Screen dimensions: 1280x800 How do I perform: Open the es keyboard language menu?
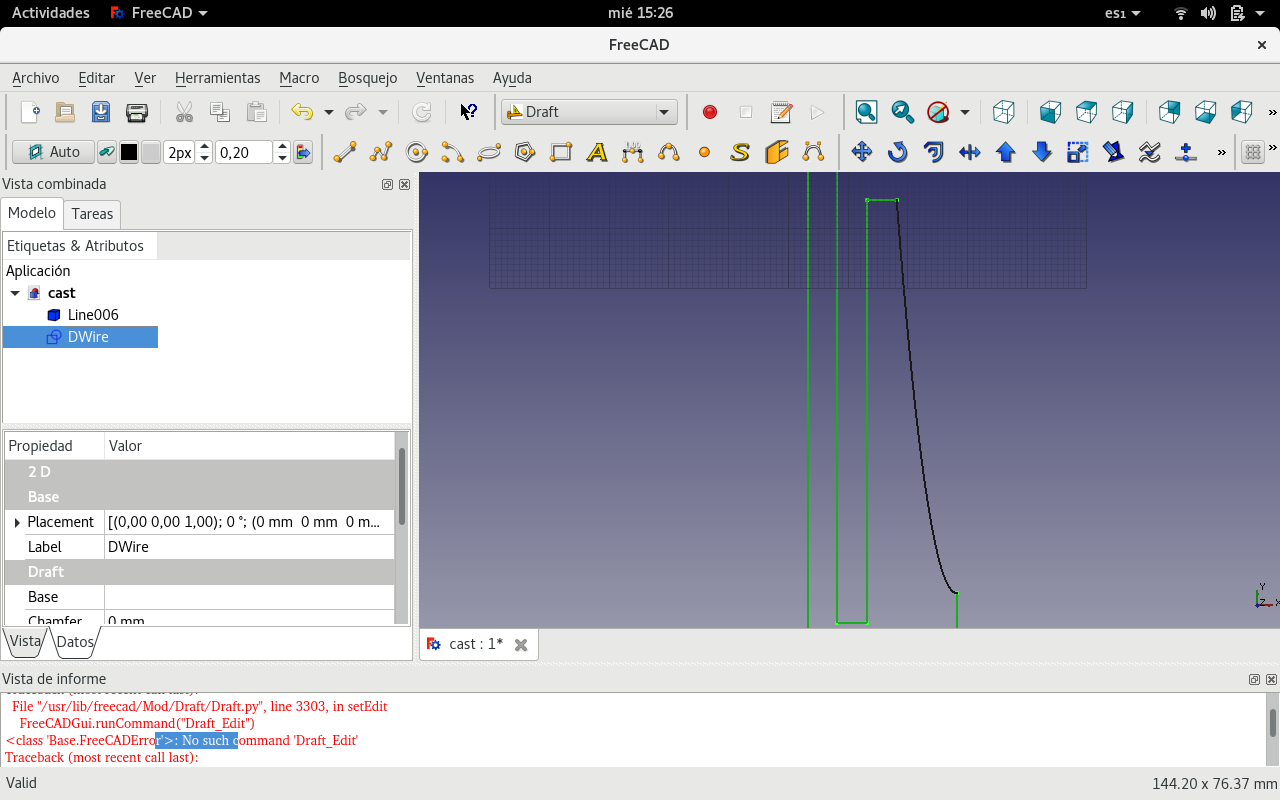coord(1122,13)
